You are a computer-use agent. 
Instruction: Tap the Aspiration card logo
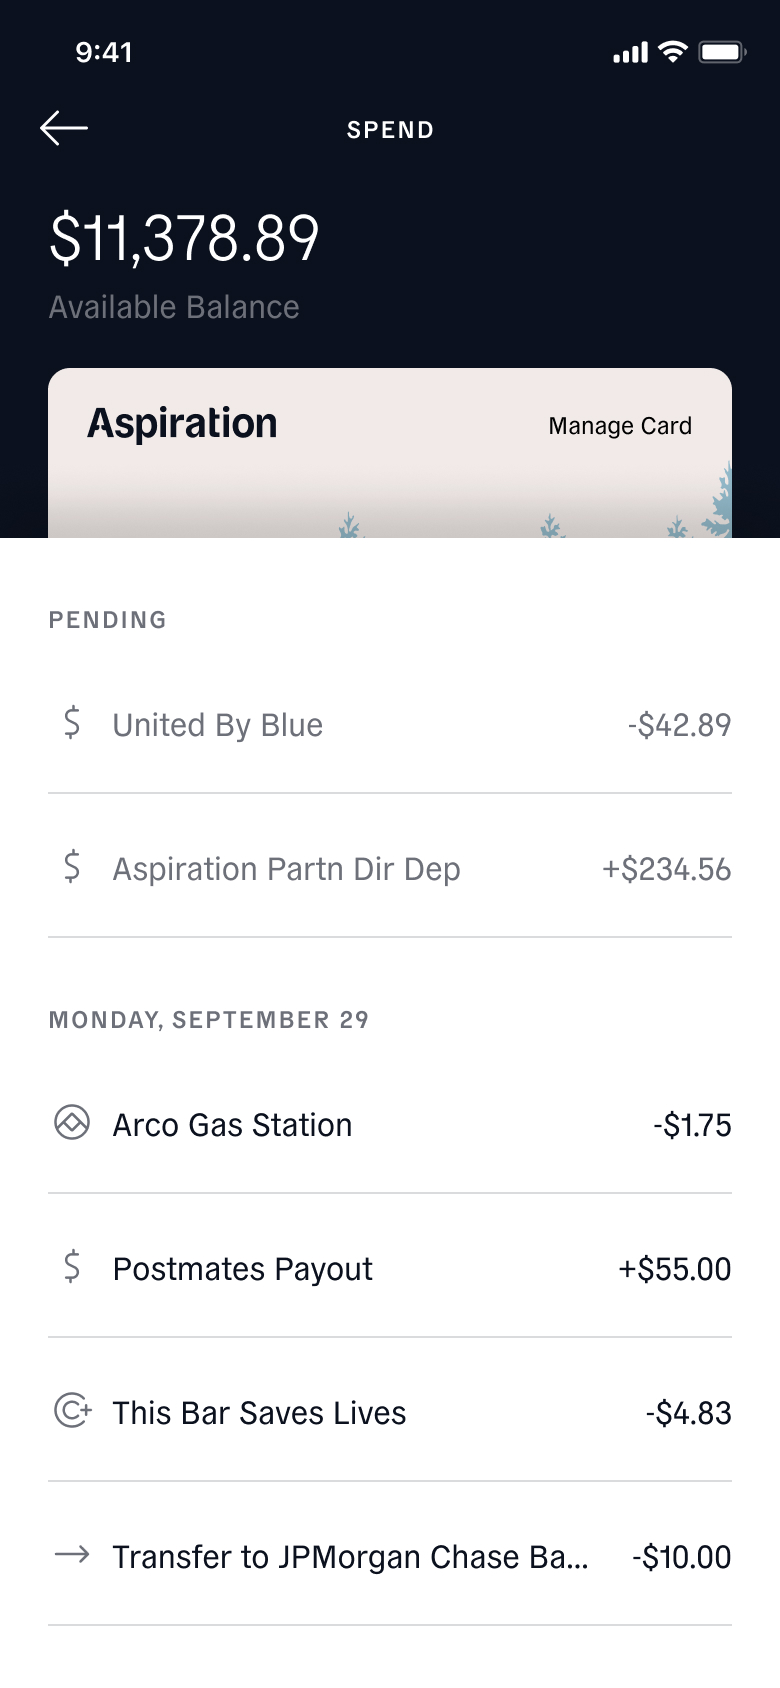click(182, 424)
